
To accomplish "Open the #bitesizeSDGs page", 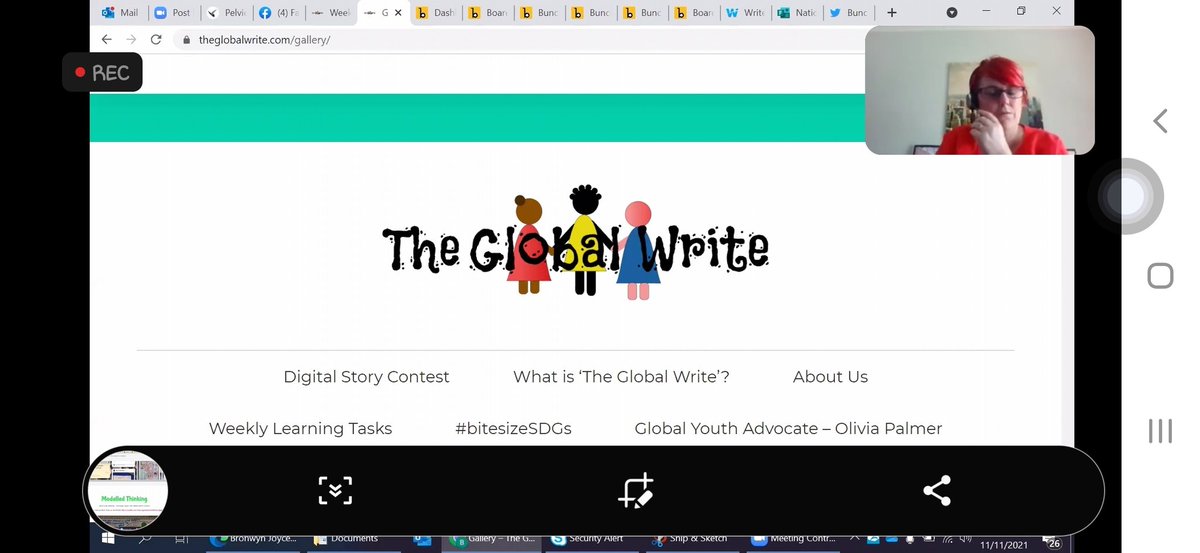I will (x=513, y=428).
